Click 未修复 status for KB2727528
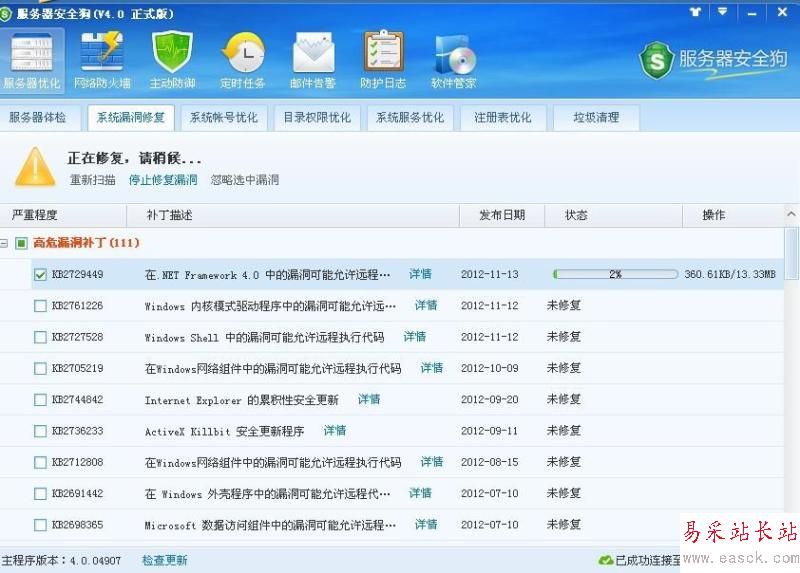Viewport: 800px width, 573px height. coord(564,337)
